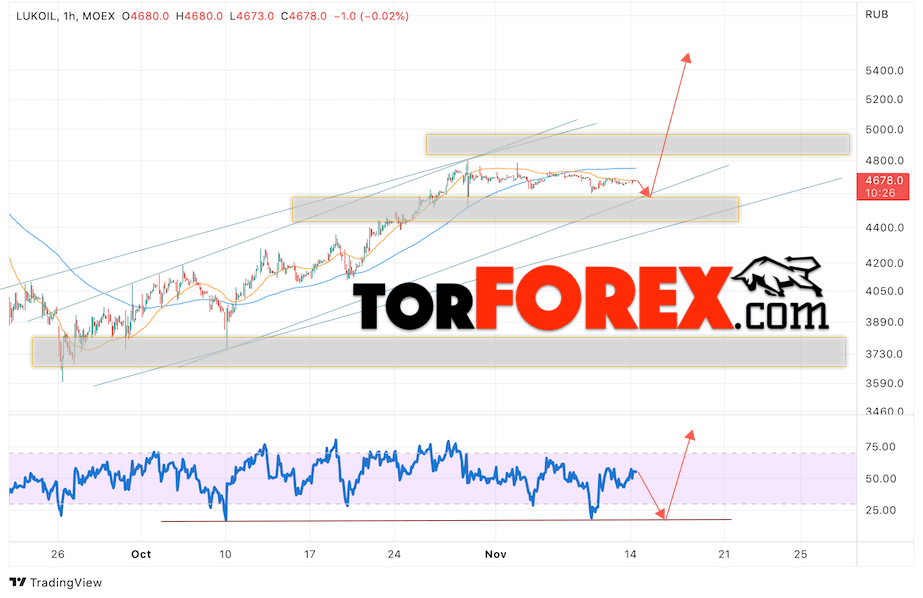The image size is (923, 598).
Task: Click the 26 date axis label
Action: (58, 554)
